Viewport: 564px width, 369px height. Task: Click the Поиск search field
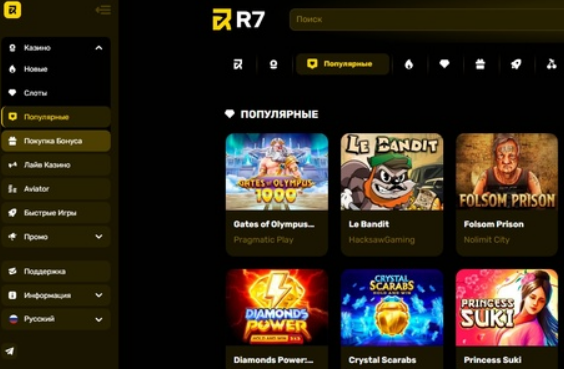tap(427, 19)
